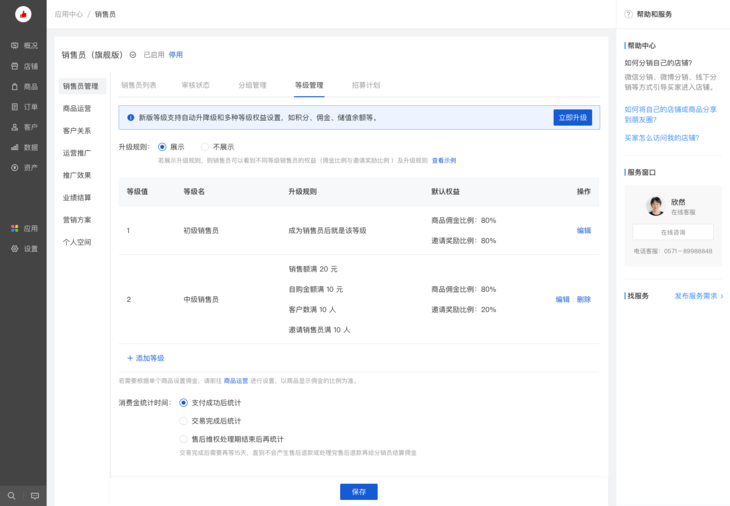The image size is (730, 506).
Task: Click the red logo icon in sidebar
Action: click(x=23, y=15)
